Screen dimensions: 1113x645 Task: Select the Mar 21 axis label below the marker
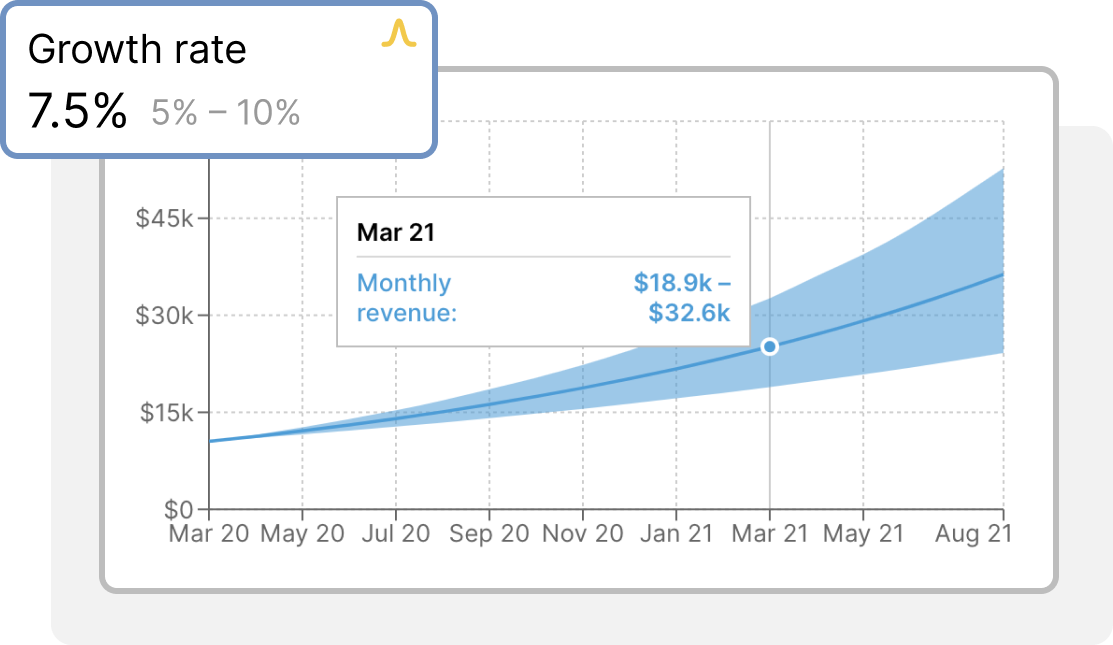click(770, 534)
